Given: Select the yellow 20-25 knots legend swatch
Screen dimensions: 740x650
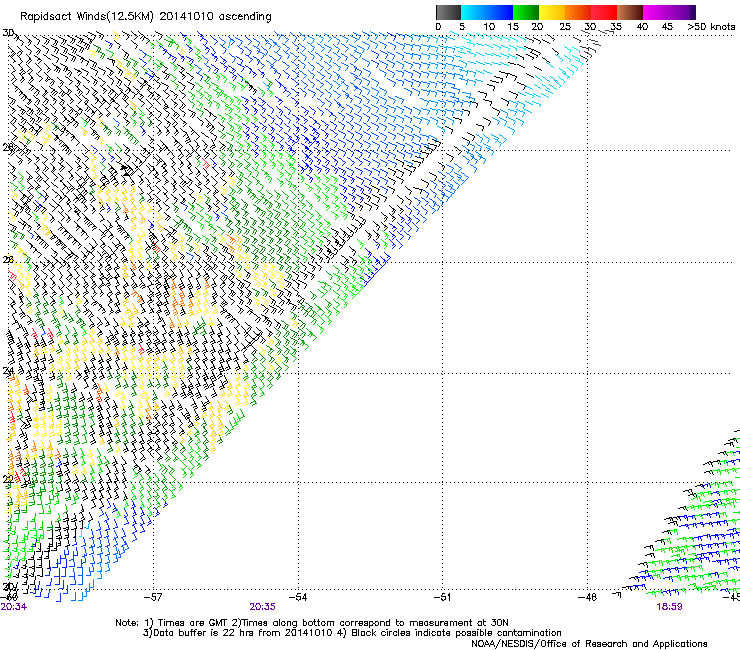Looking at the screenshot, I should [552, 12].
